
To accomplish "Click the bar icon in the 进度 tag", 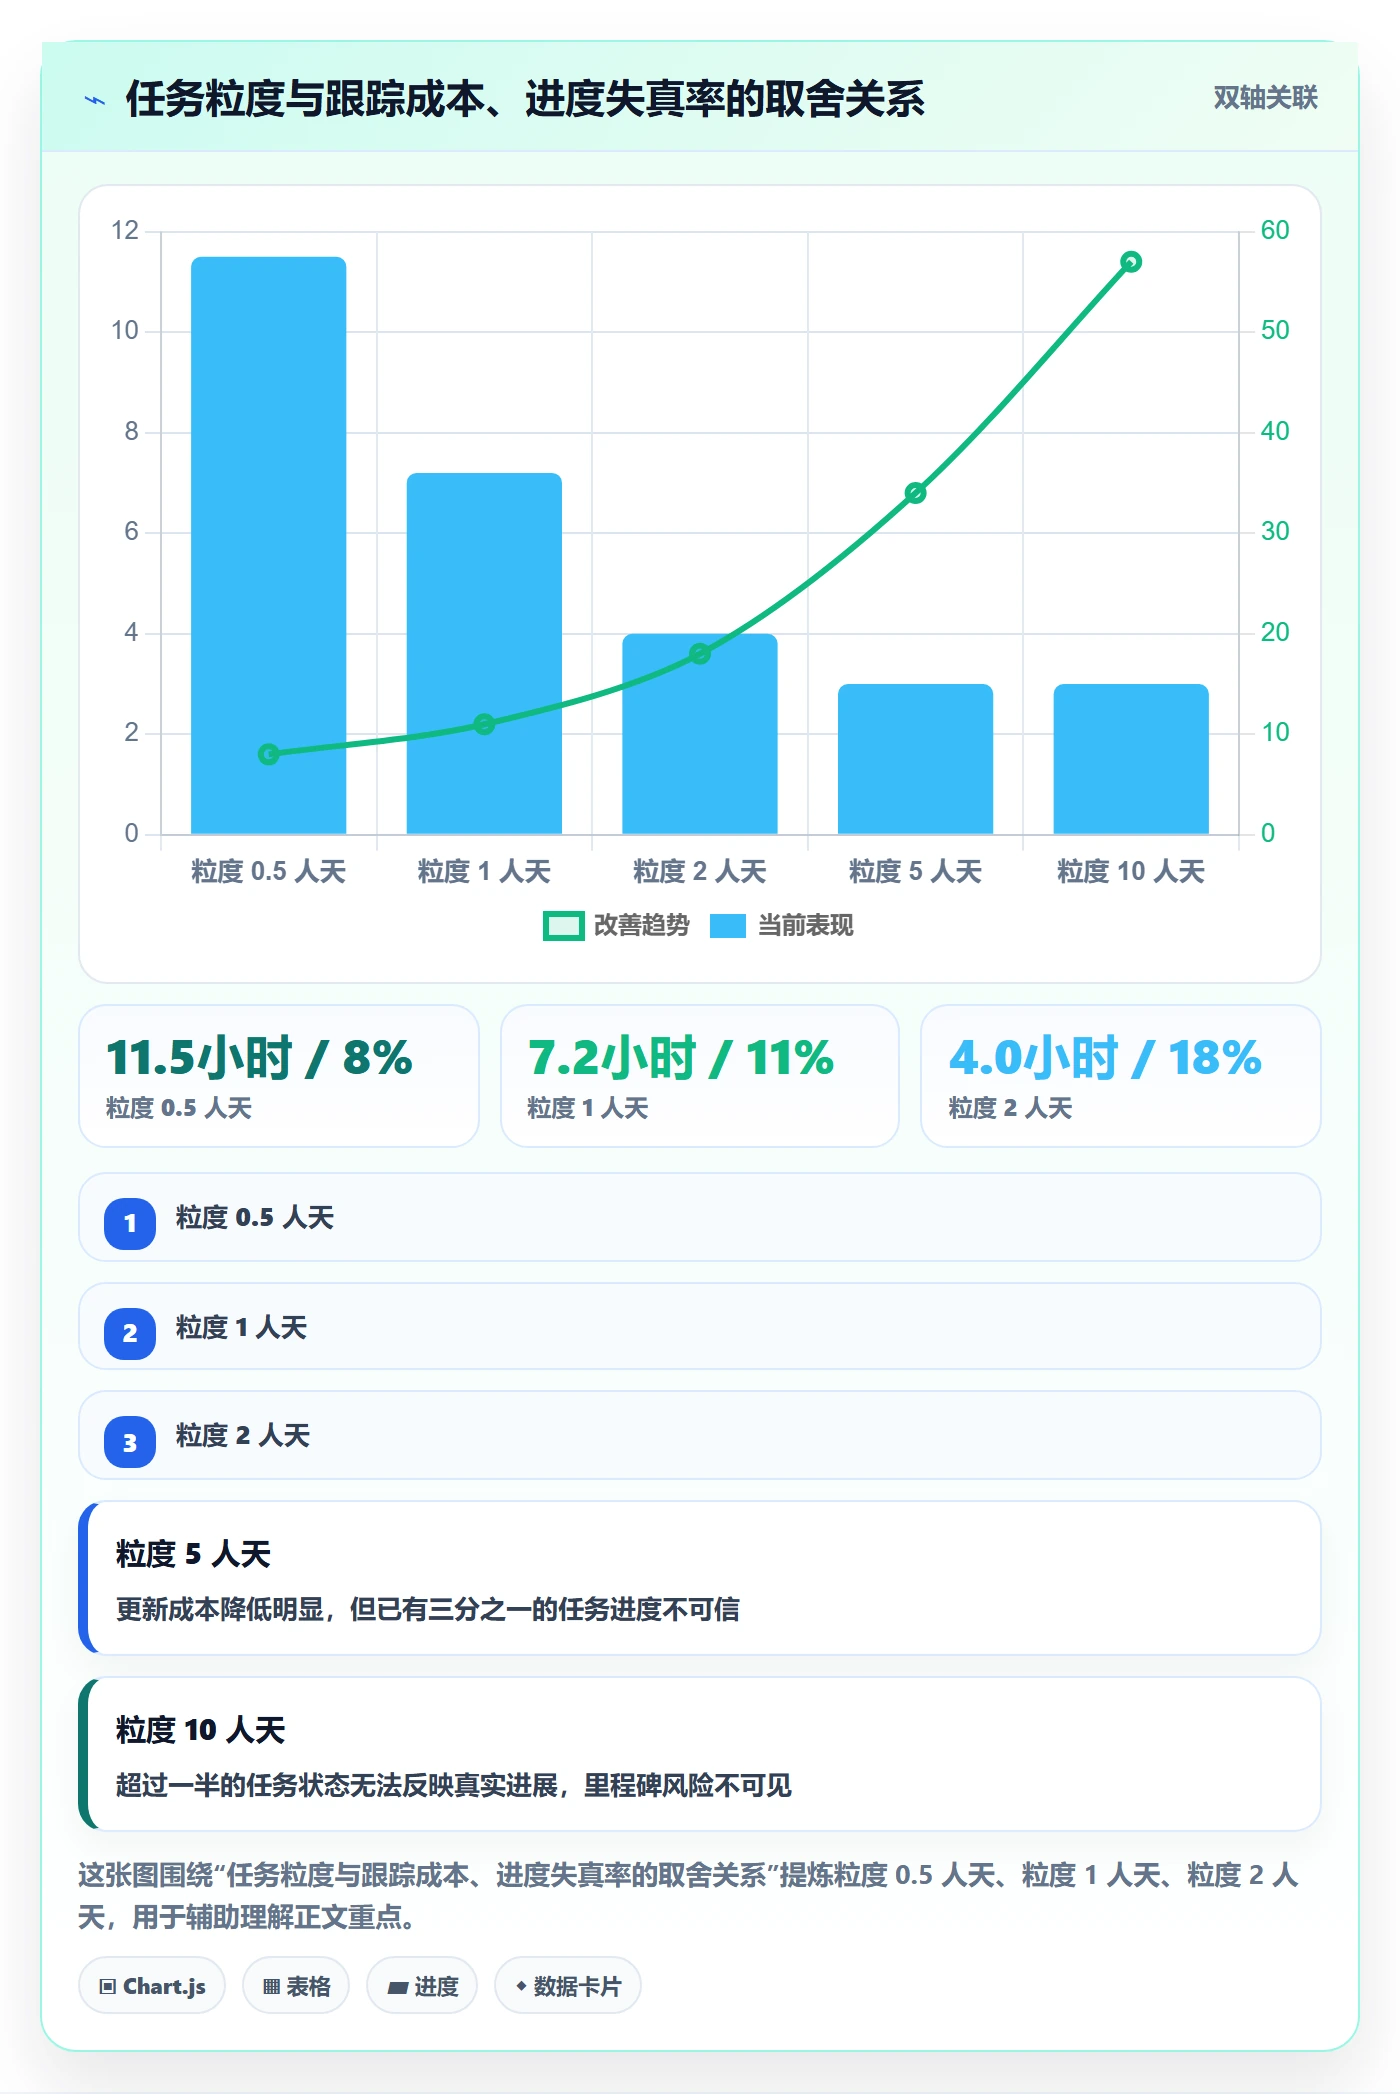I will 398,1988.
